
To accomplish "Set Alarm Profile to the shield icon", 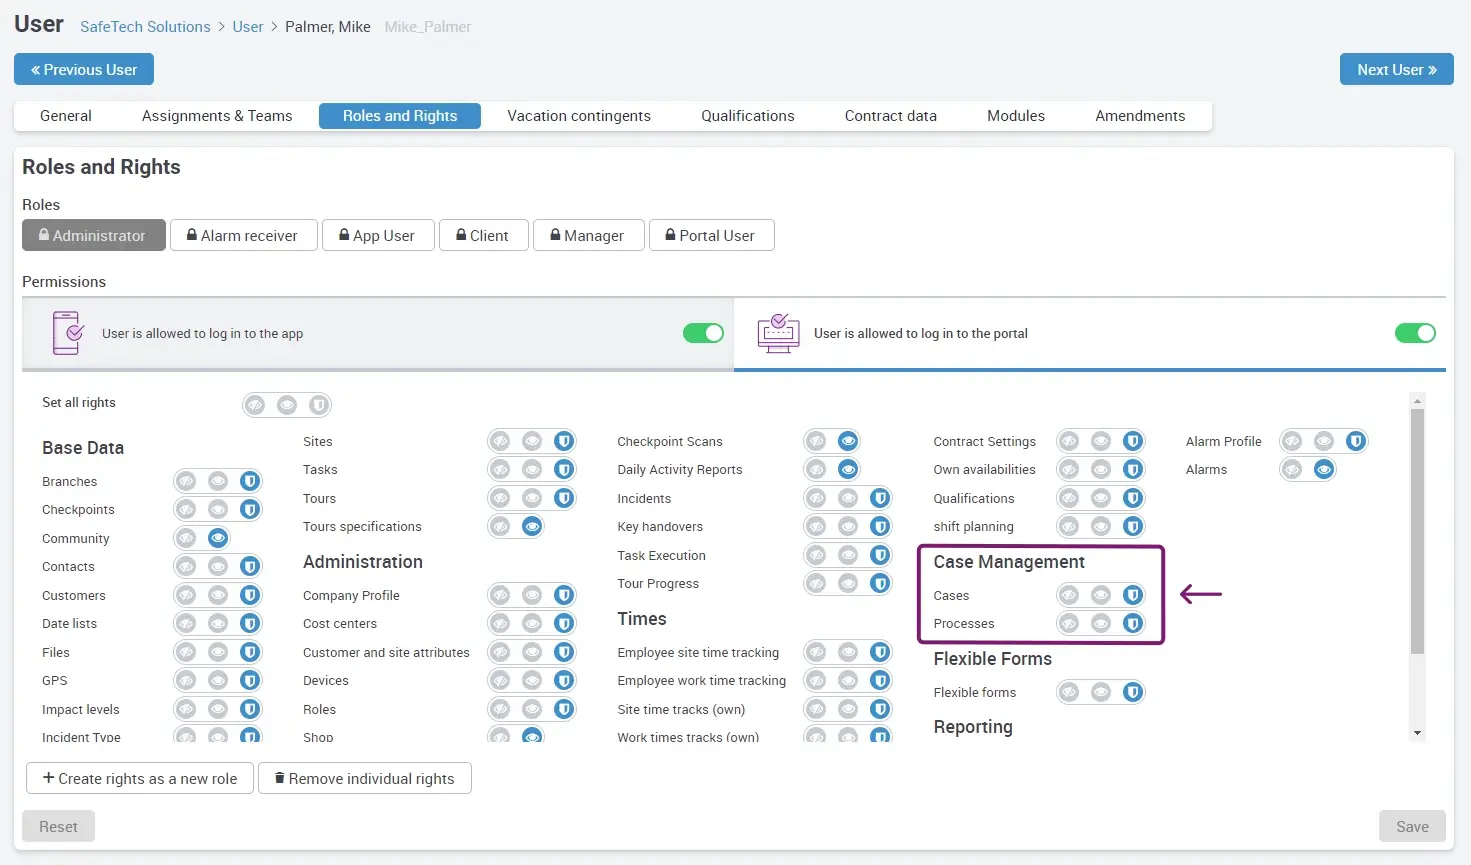I will 1355,441.
